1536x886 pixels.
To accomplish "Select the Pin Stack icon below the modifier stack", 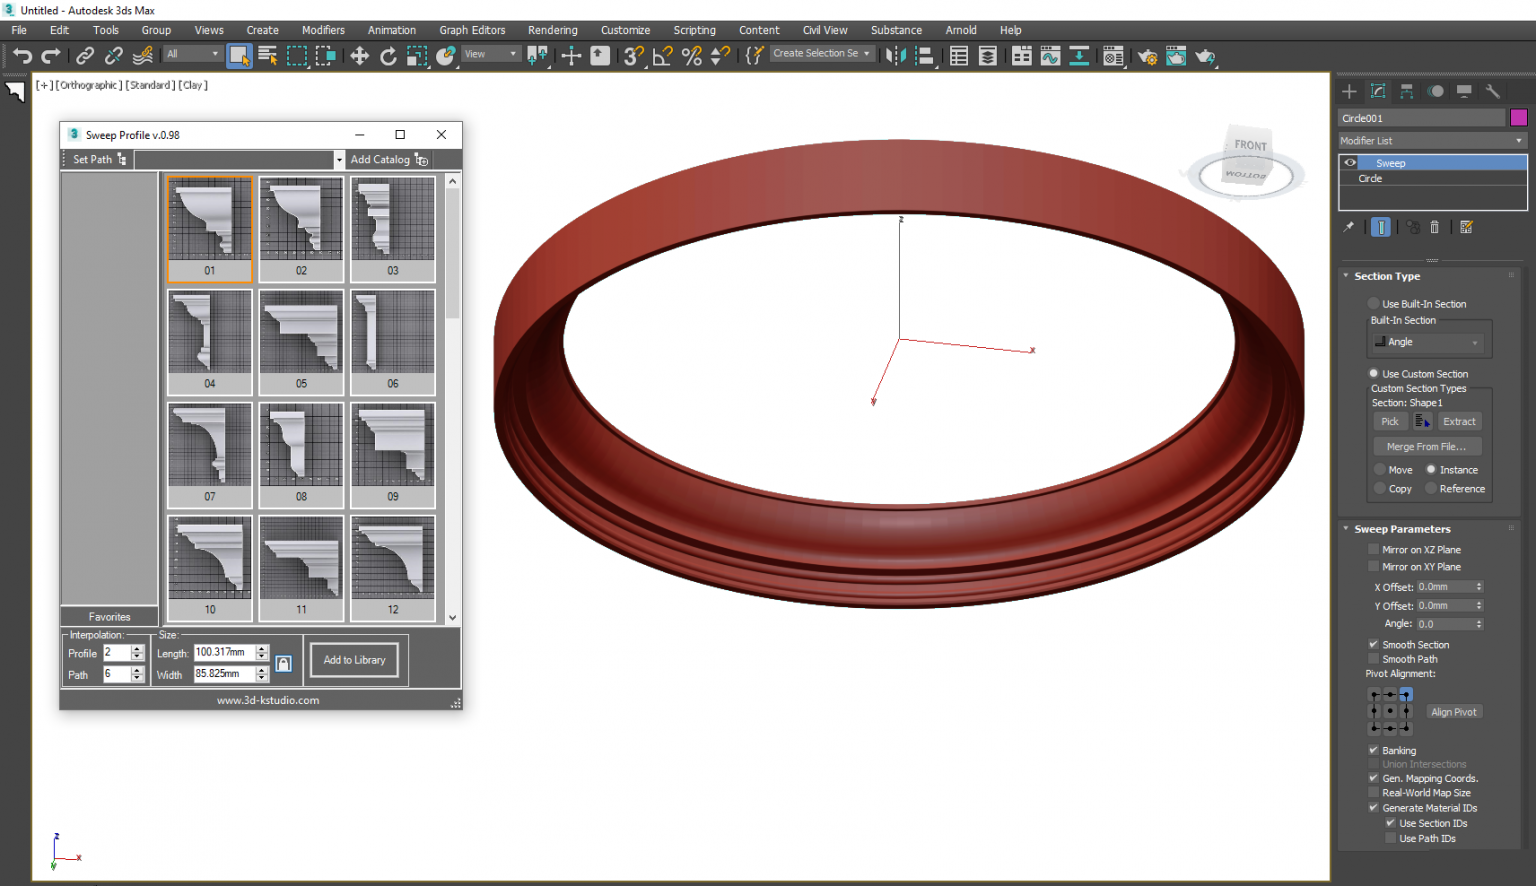I will pos(1349,227).
